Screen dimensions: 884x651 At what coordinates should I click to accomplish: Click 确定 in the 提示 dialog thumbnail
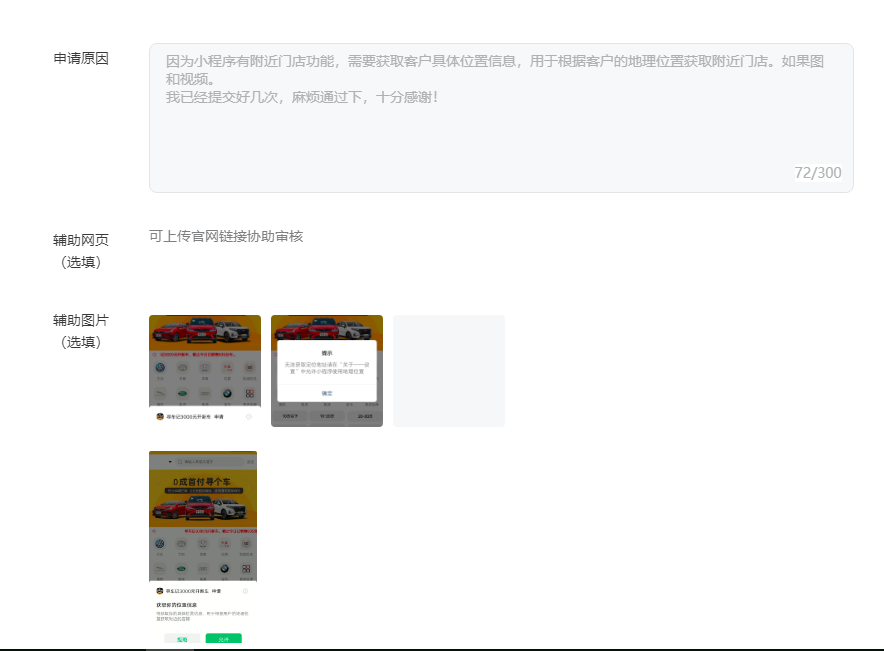pyautogui.click(x=327, y=393)
